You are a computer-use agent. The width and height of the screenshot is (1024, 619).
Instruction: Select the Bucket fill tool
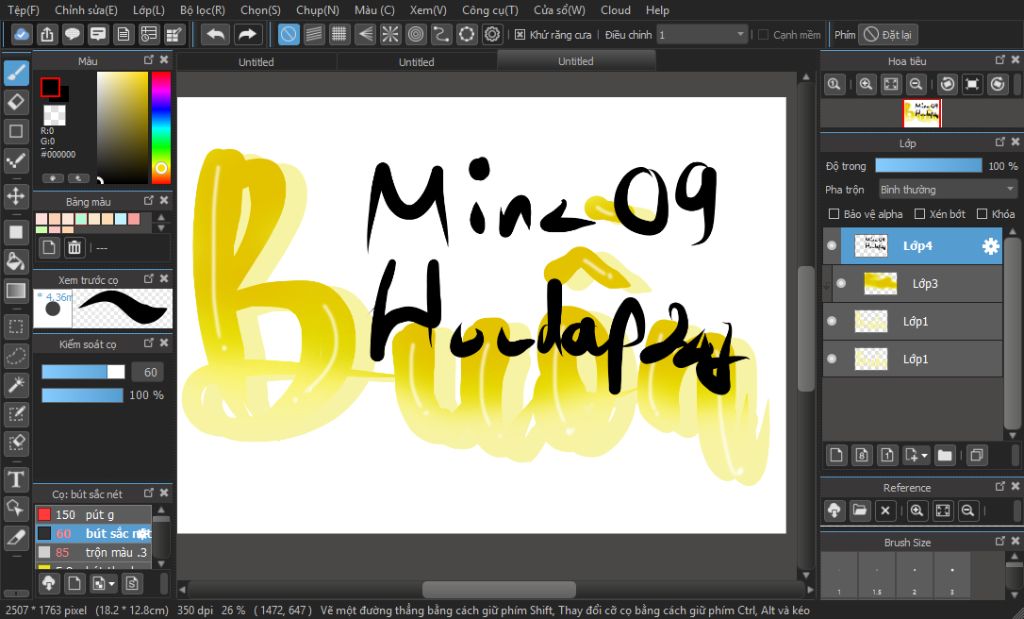coord(16,261)
